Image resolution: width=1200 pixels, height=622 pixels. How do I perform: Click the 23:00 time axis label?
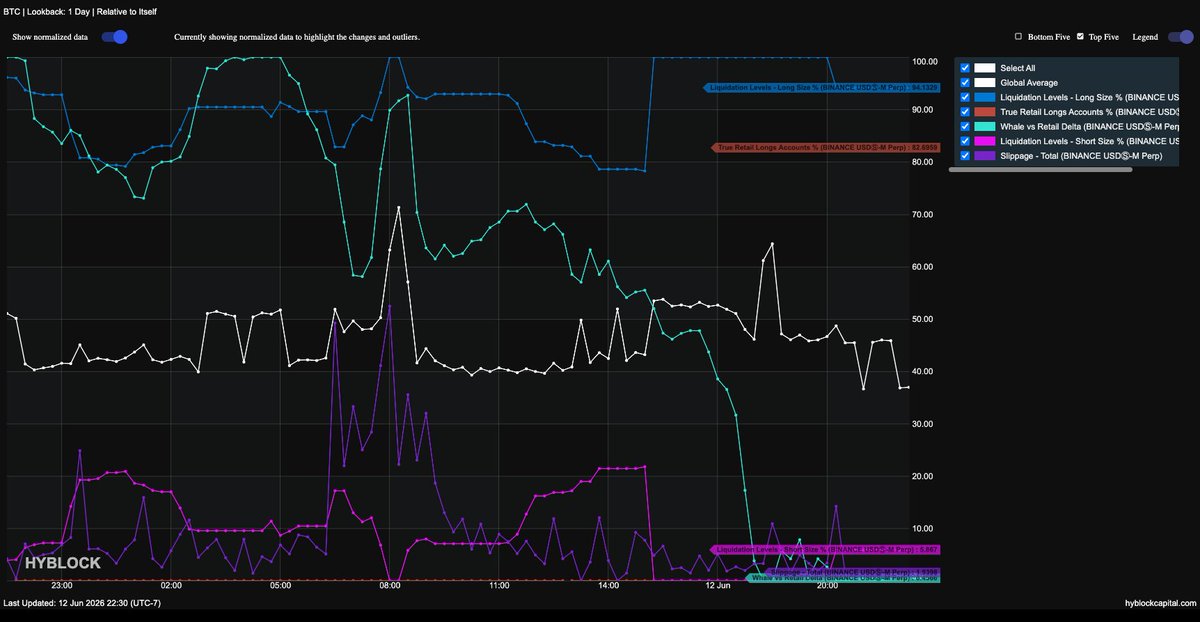pos(61,586)
